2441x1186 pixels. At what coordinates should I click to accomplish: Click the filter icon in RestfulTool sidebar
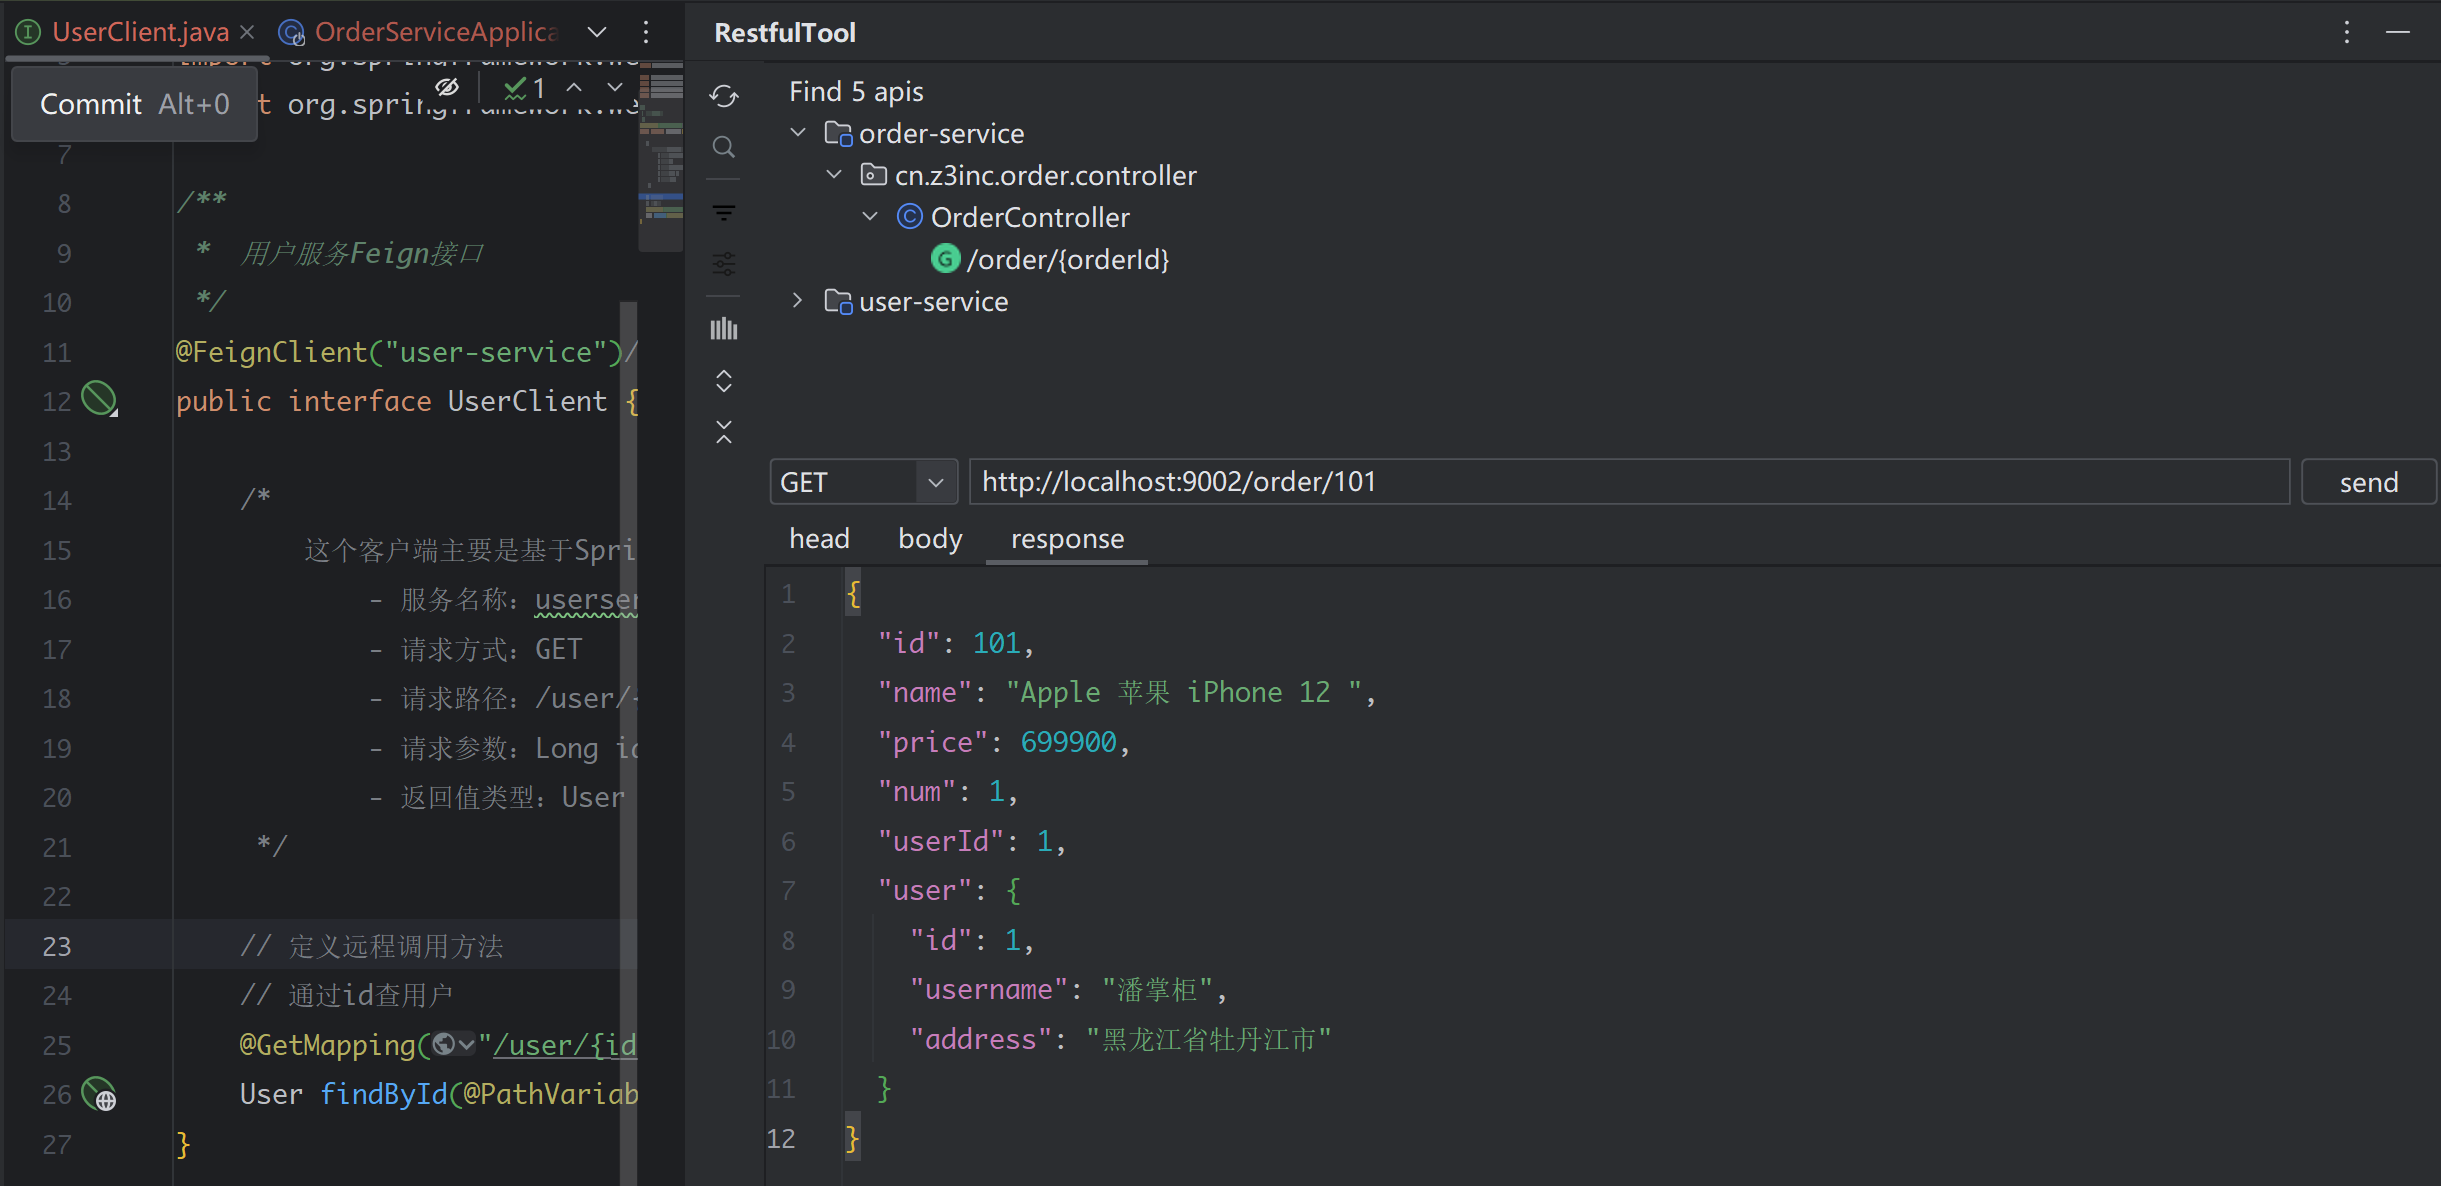[724, 213]
